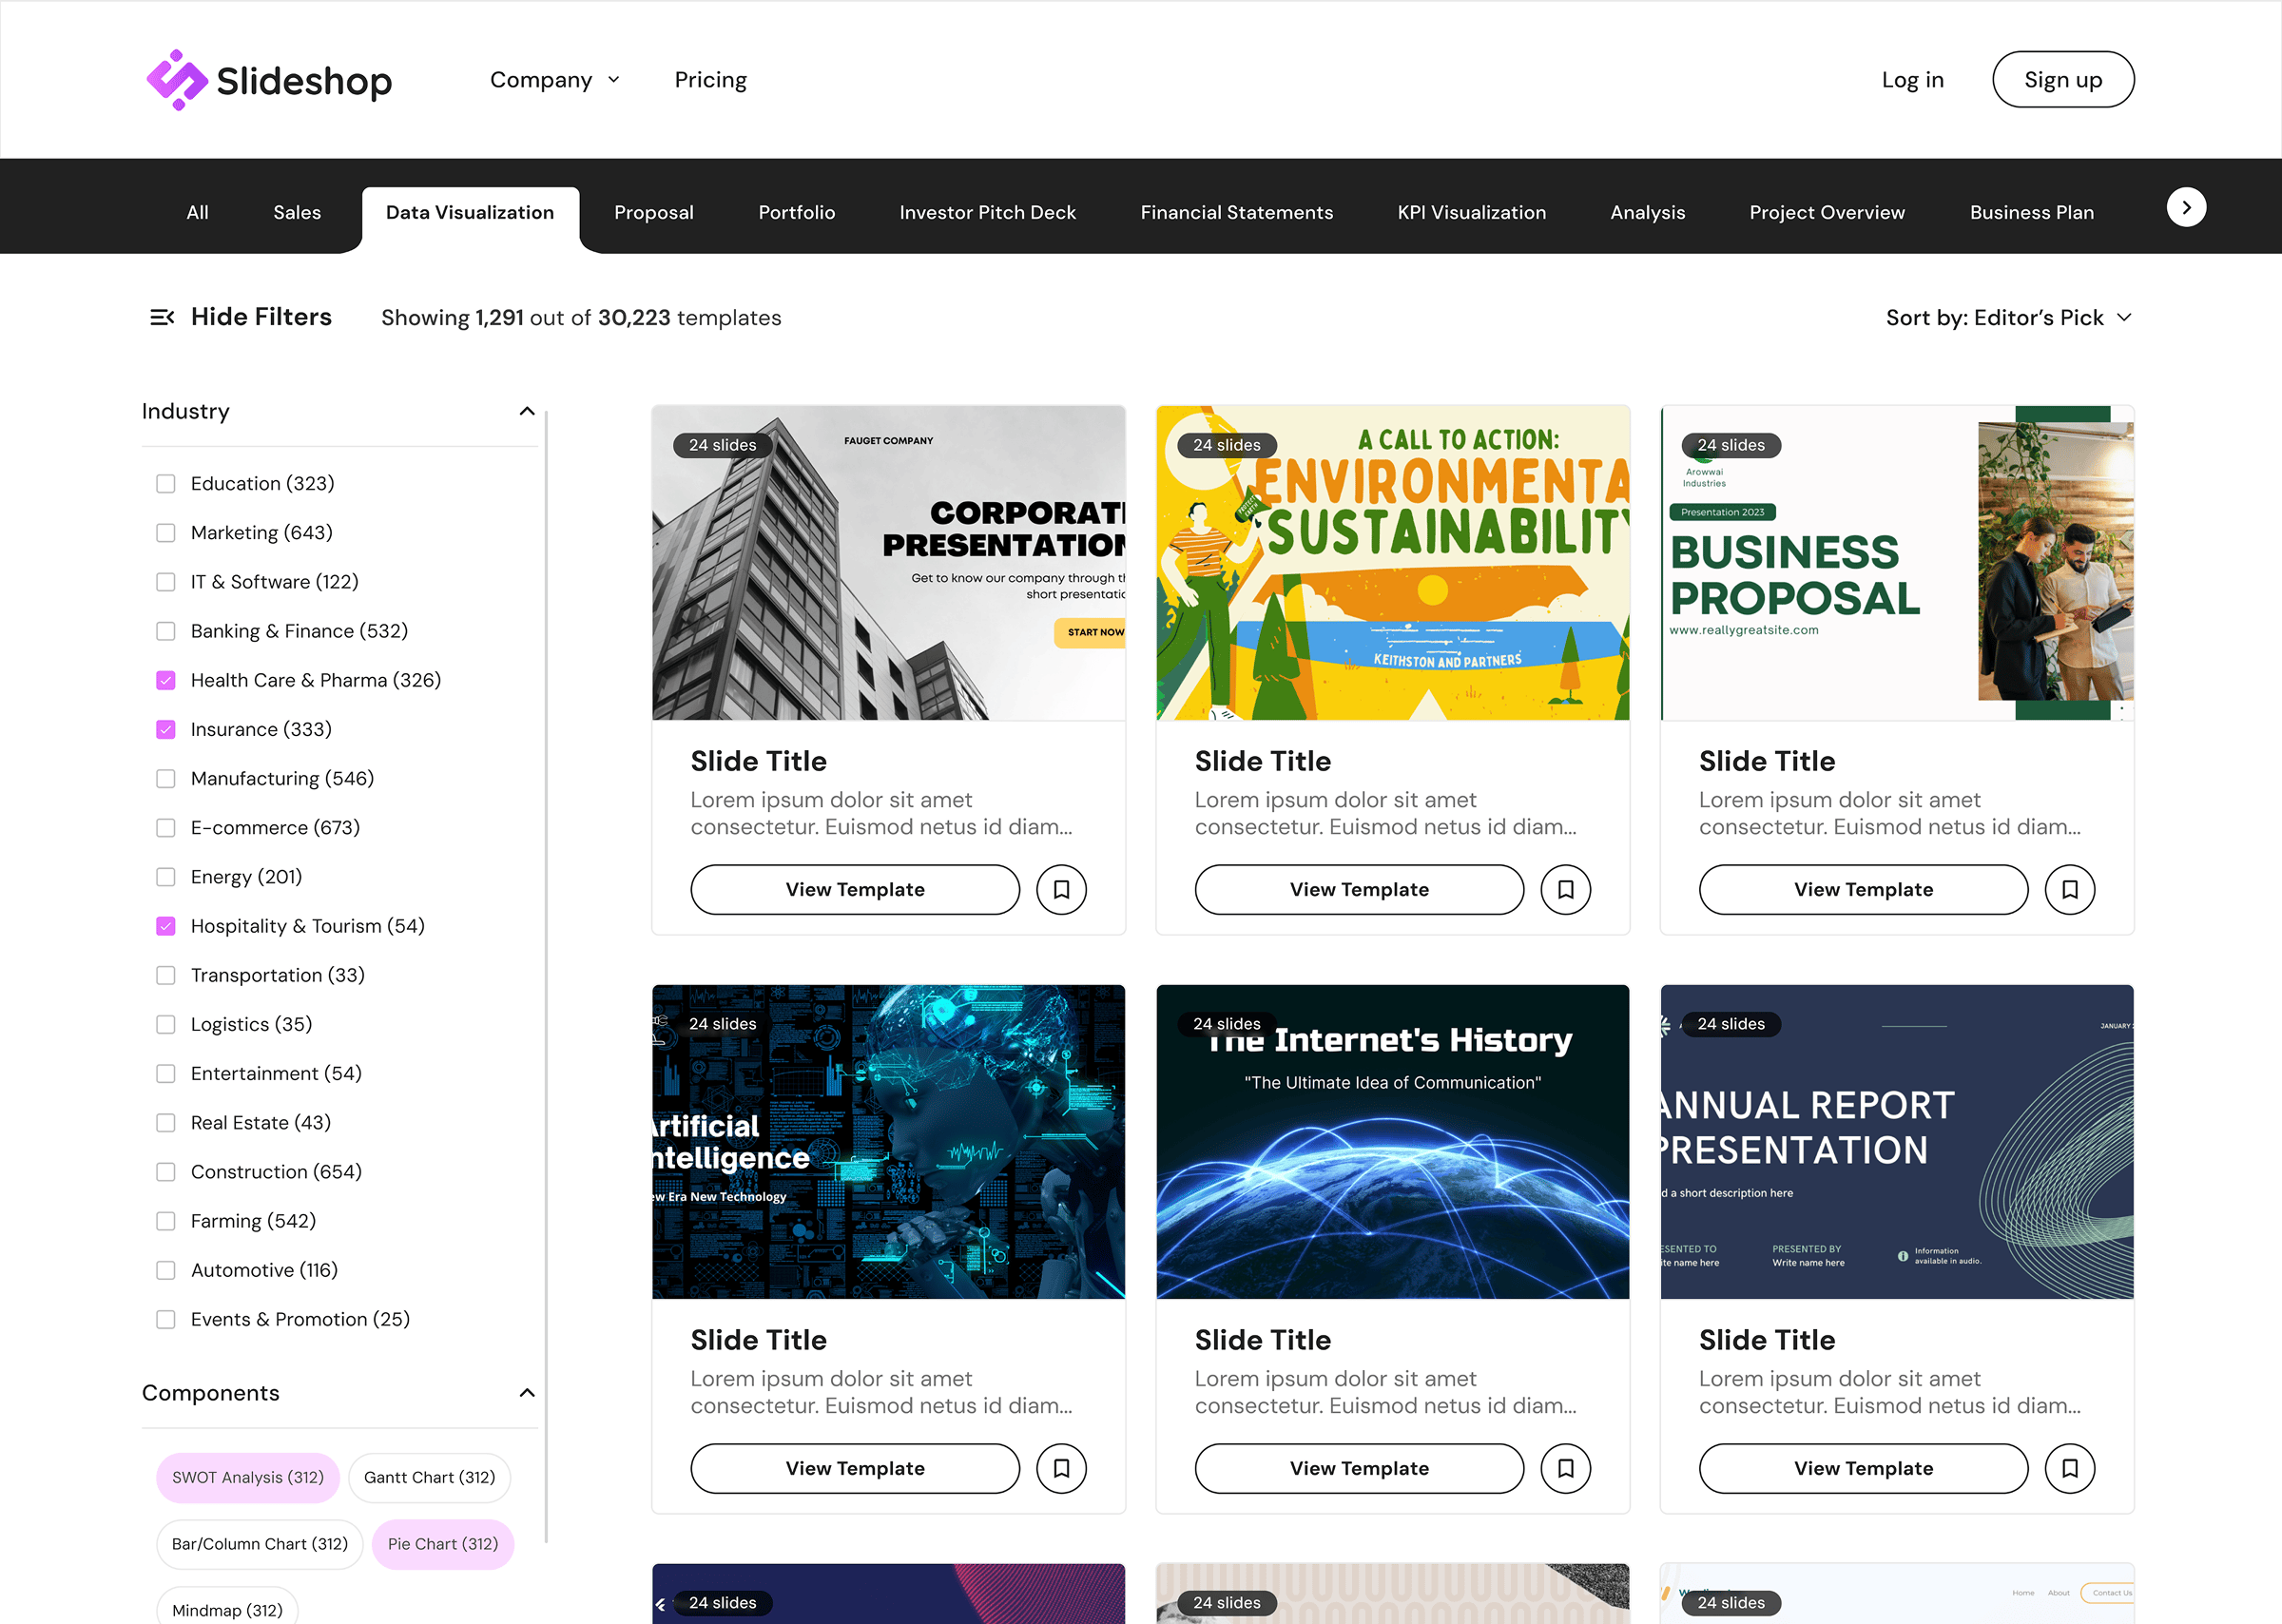This screenshot has height=1624, width=2282.
Task: Click the Slideshop logo icon
Action: (176, 80)
